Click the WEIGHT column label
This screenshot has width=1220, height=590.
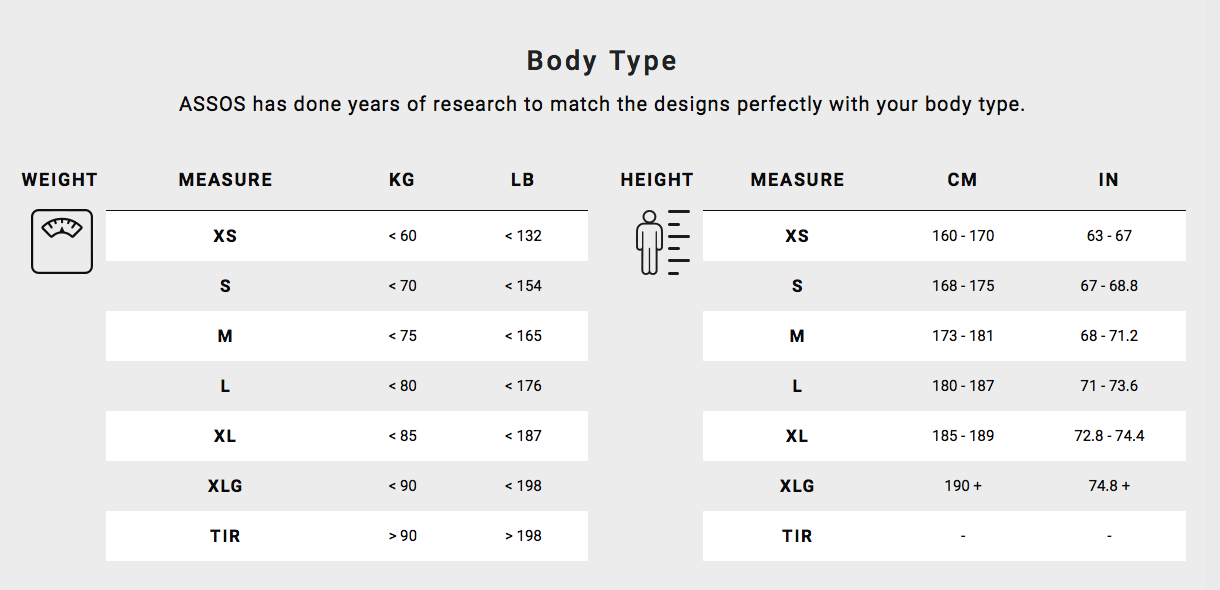[59, 180]
